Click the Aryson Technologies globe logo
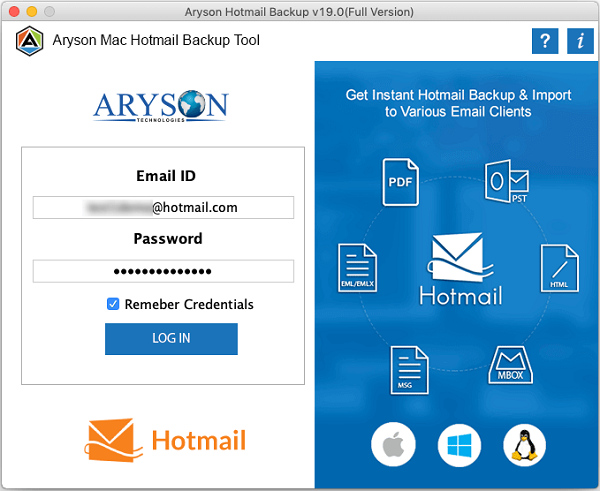Screen dimensions: 600x491 (161, 106)
